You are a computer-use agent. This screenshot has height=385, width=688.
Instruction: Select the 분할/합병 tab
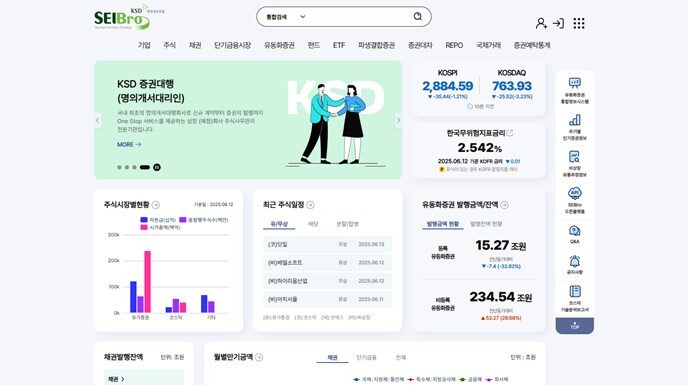(348, 224)
